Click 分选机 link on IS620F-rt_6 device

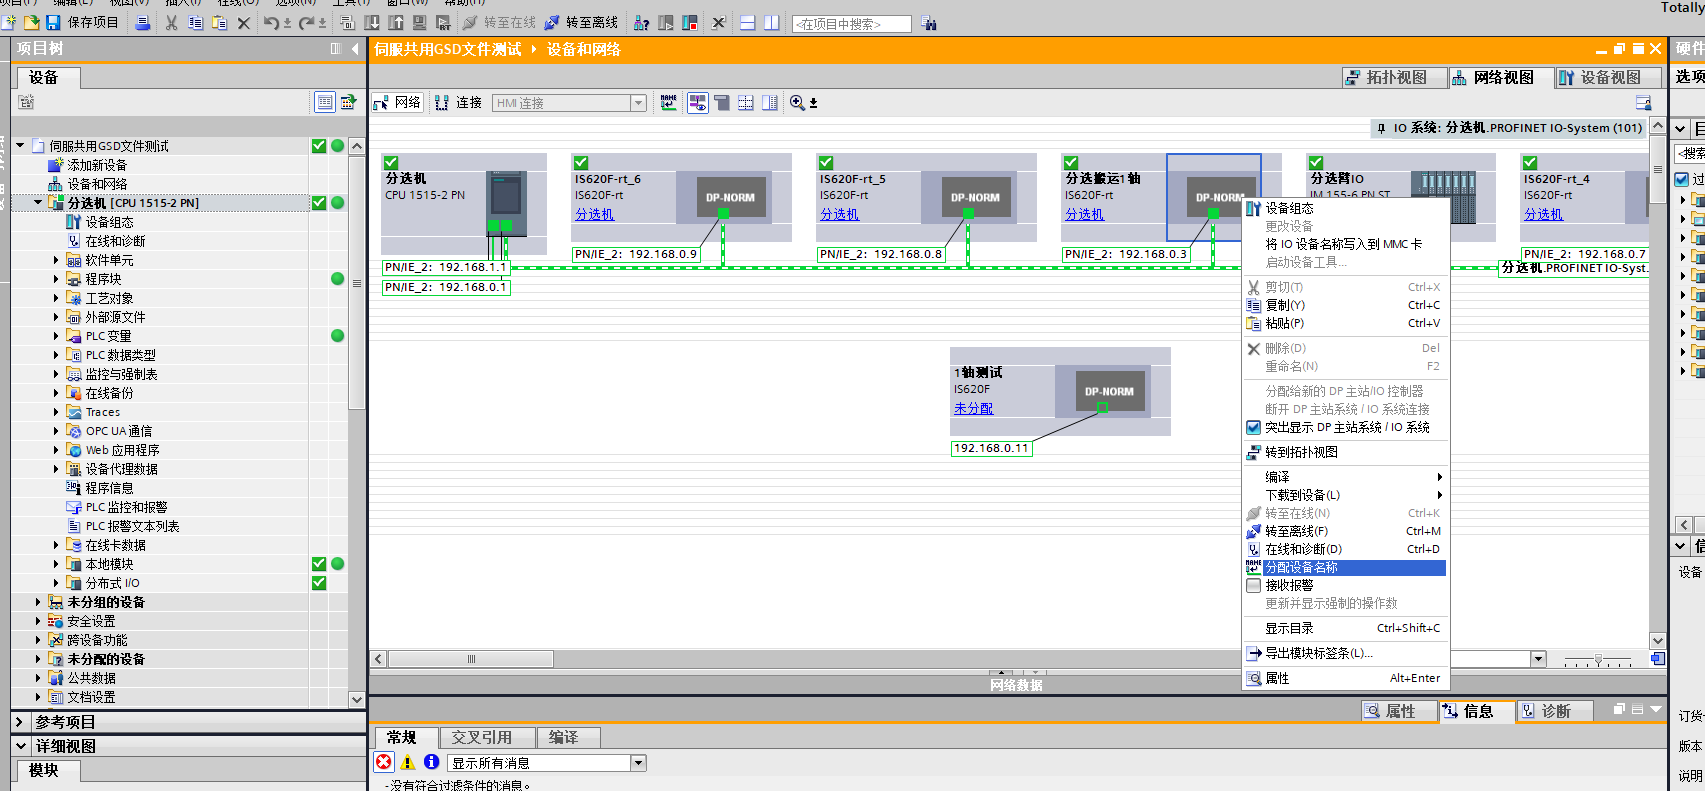tap(594, 214)
